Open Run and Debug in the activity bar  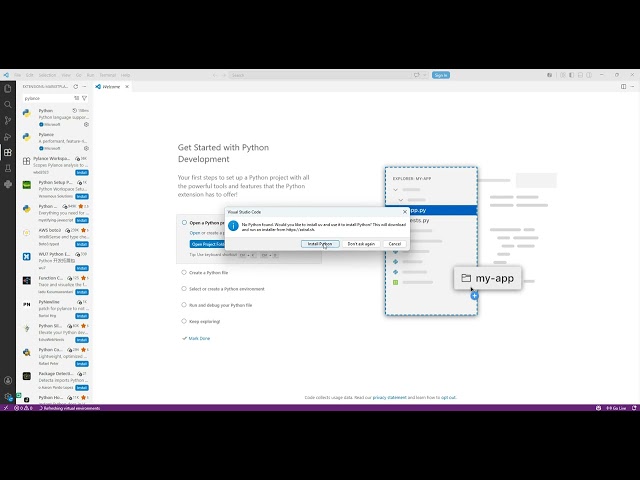pos(8,136)
